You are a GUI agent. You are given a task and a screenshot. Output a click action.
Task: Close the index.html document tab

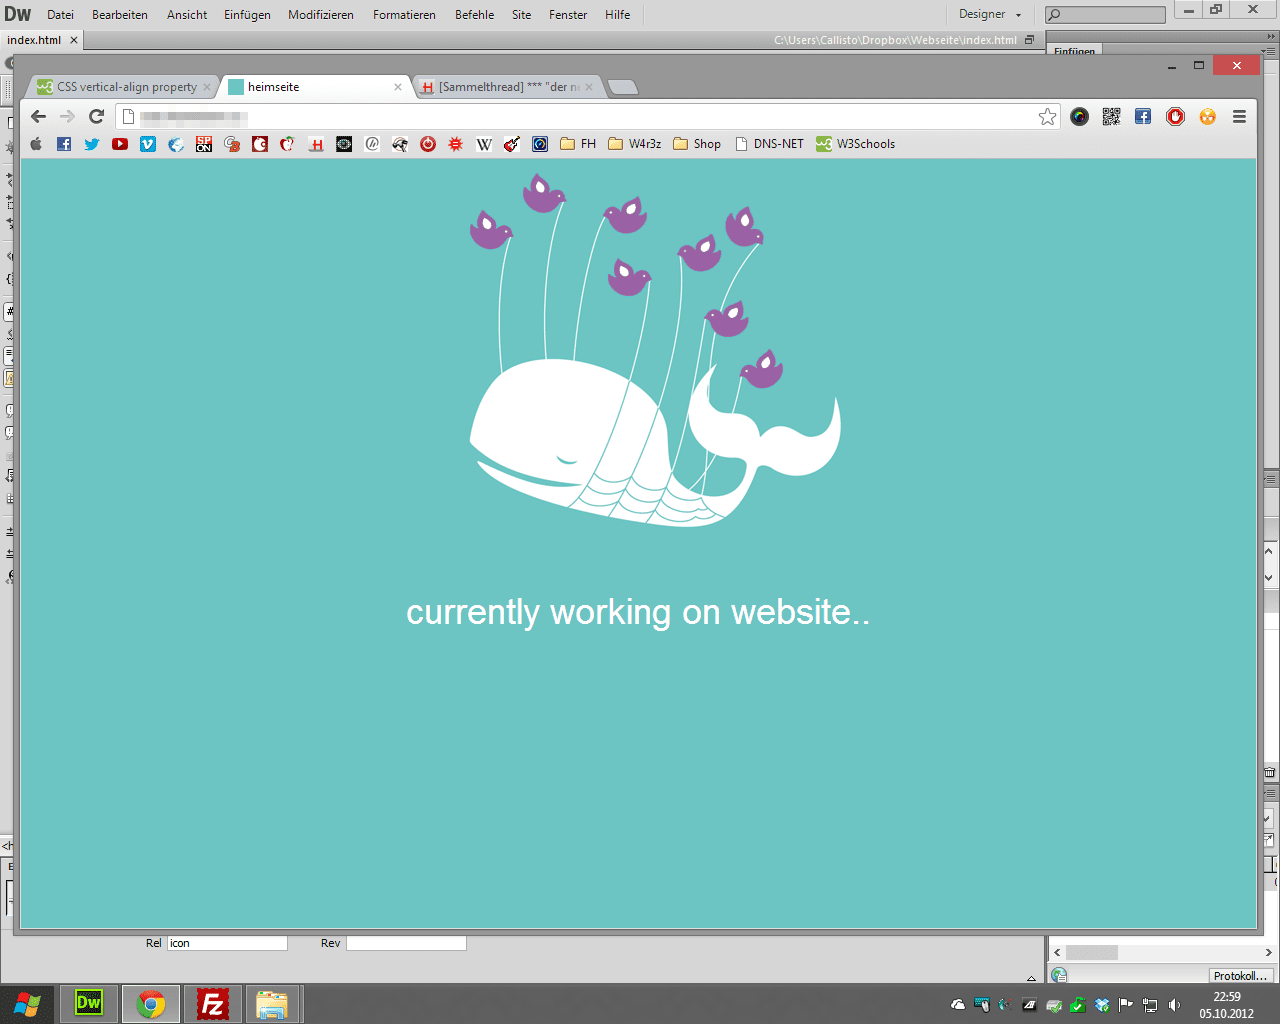74,40
